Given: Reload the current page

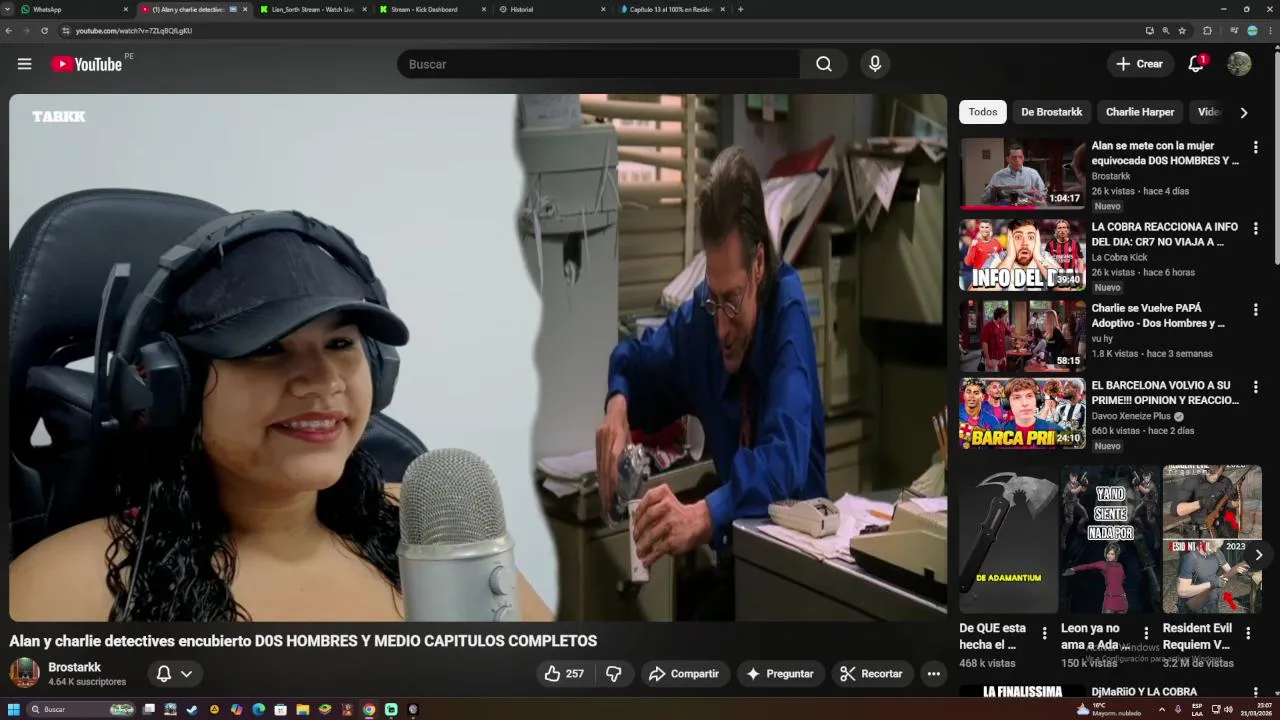Looking at the screenshot, I should (44, 31).
